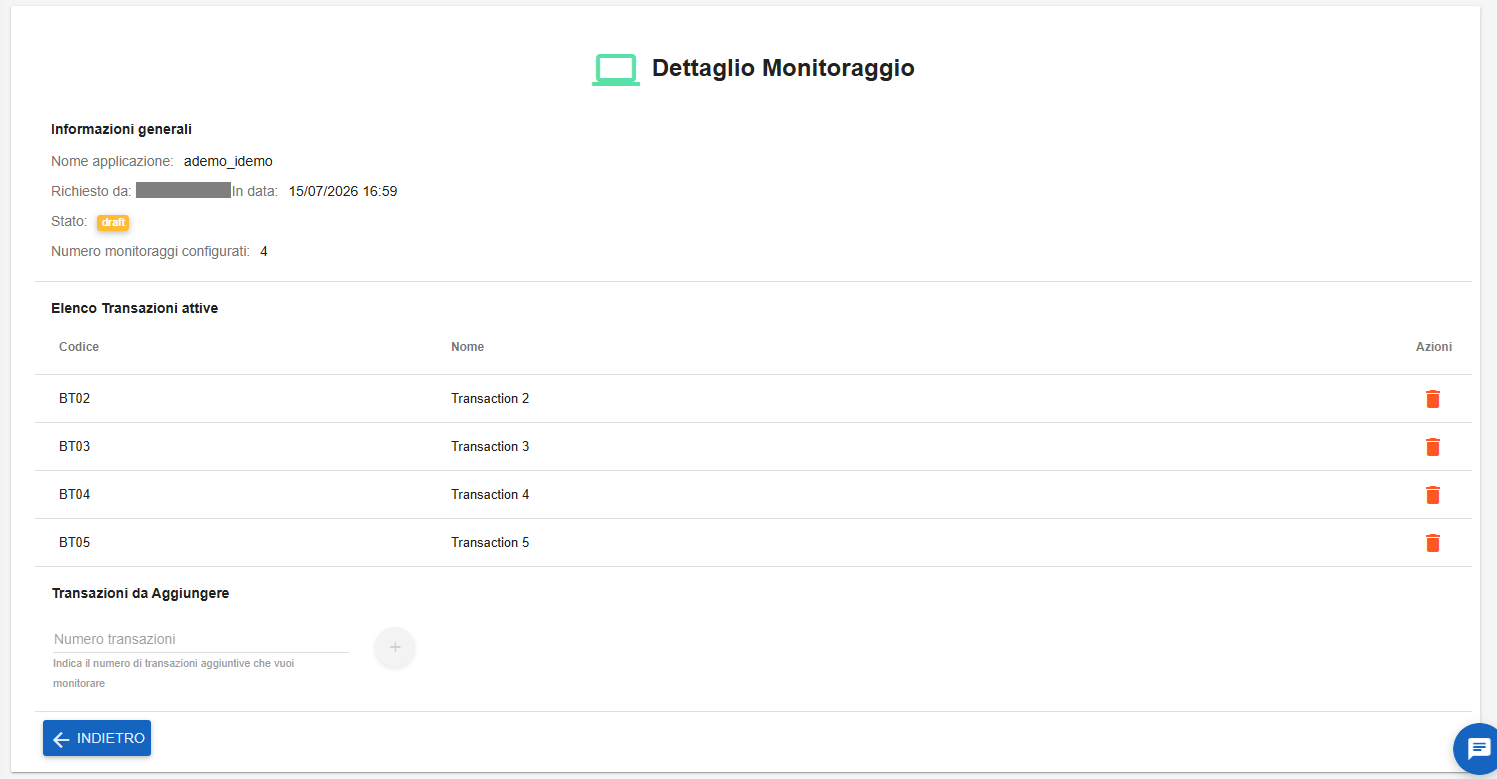Click the Nome column header
This screenshot has height=779, width=1497.
pos(467,347)
